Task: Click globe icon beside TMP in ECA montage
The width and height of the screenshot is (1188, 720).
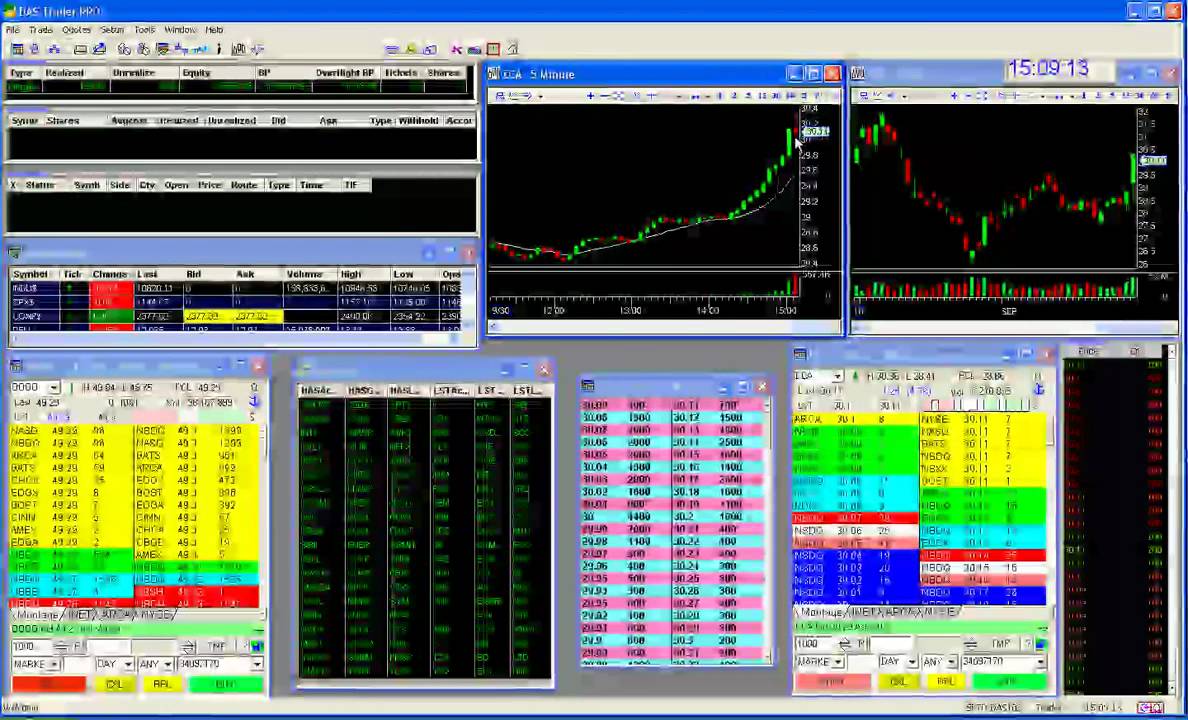Action: point(1040,643)
